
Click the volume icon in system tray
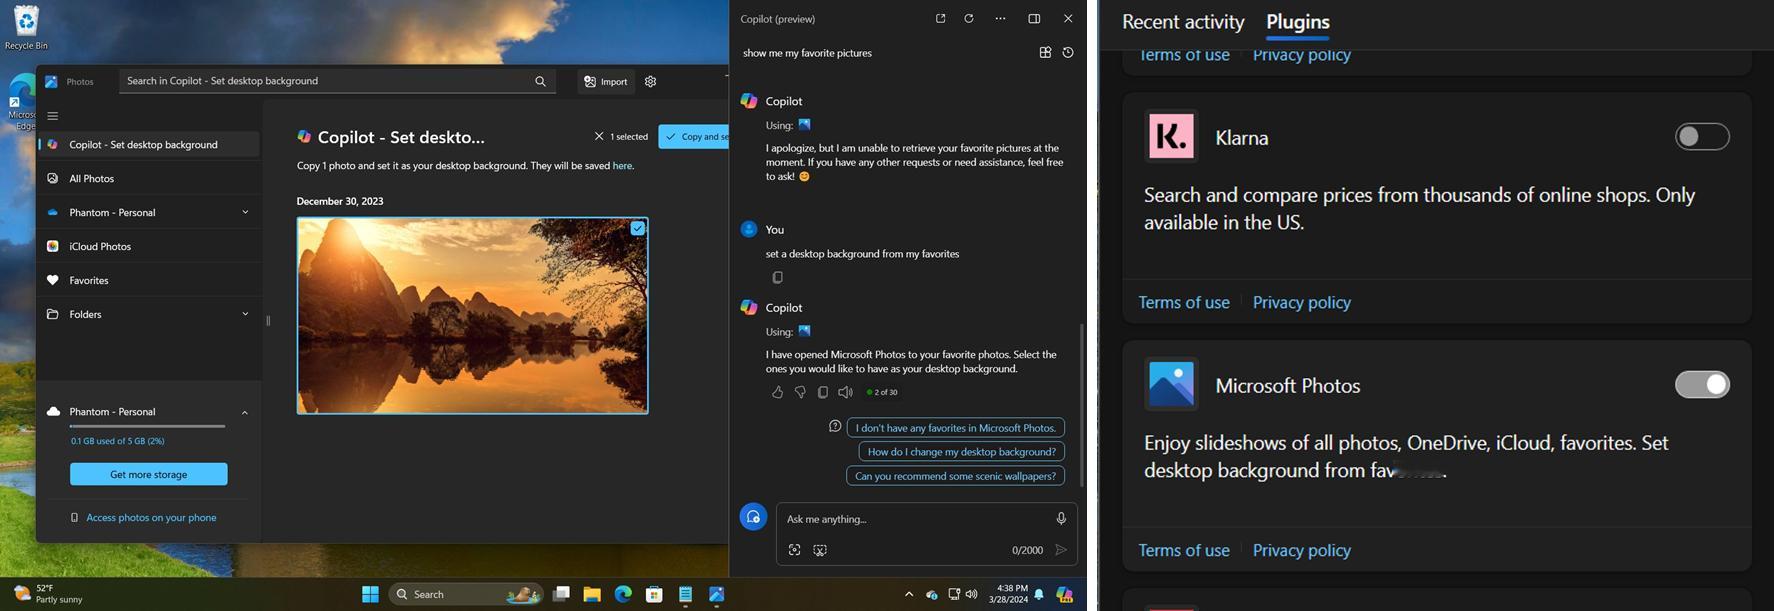pyautogui.click(x=971, y=594)
